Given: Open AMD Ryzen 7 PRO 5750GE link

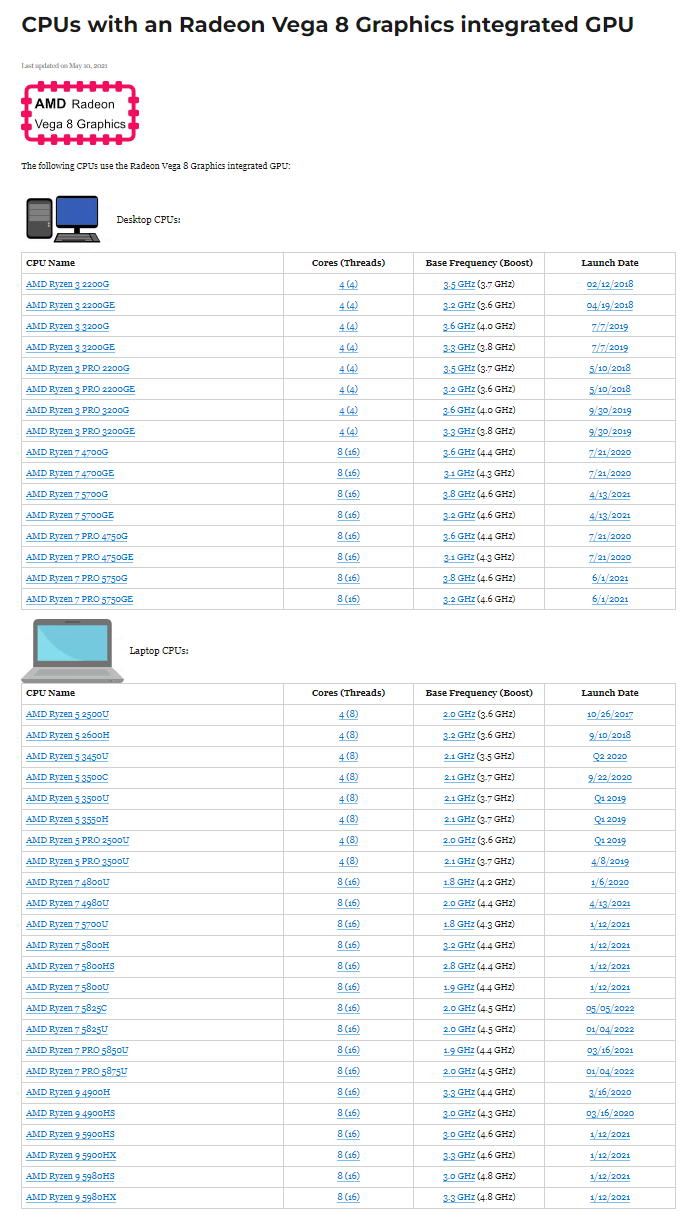Looking at the screenshot, I should tap(80, 600).
